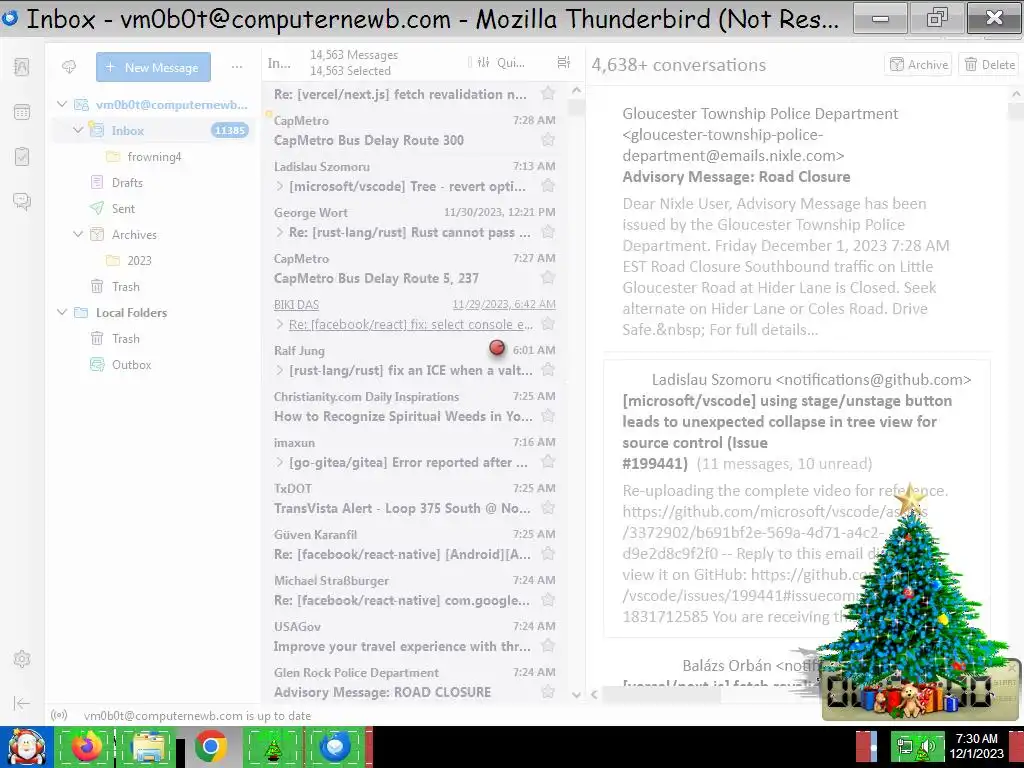1024x768 pixels.
Task: Open the account Trash folder under Archives
Action: 152,286
